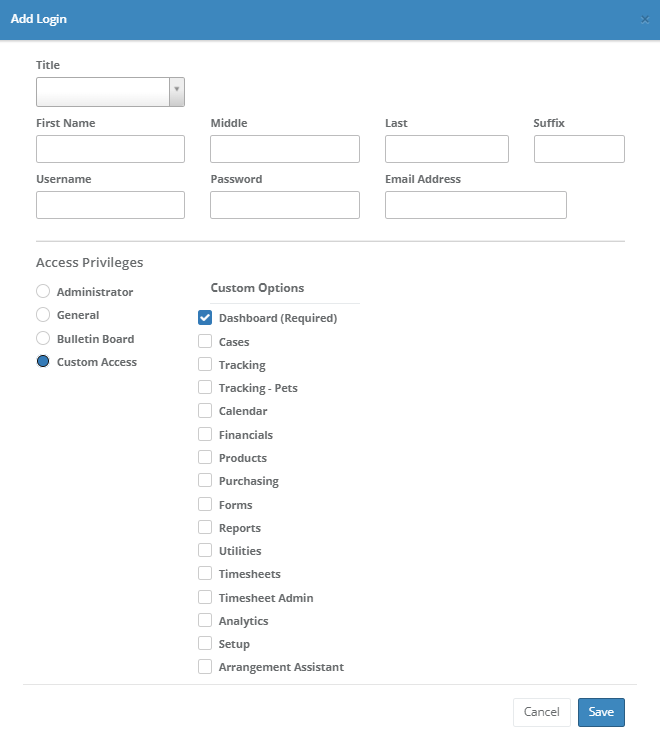Select the Bulletin Board radio option
Image resolution: width=660 pixels, height=745 pixels.
point(43,339)
